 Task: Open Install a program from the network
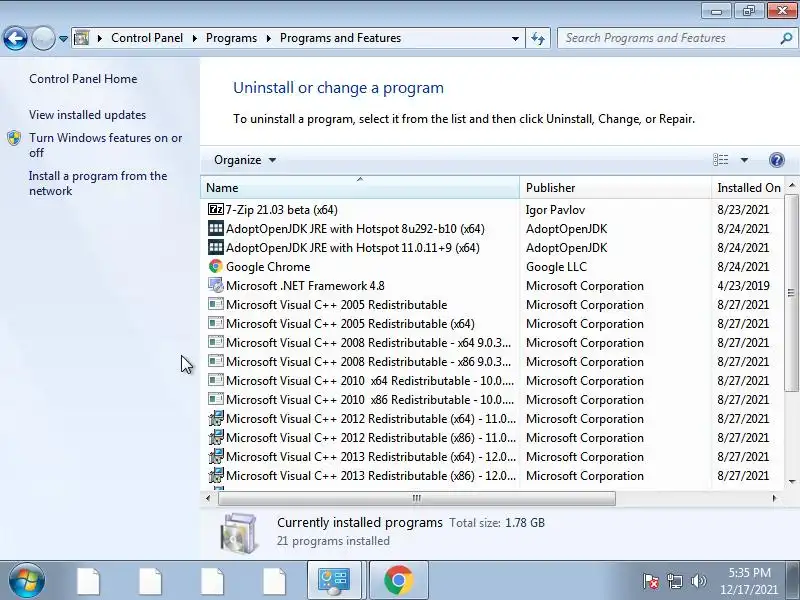click(x=98, y=184)
